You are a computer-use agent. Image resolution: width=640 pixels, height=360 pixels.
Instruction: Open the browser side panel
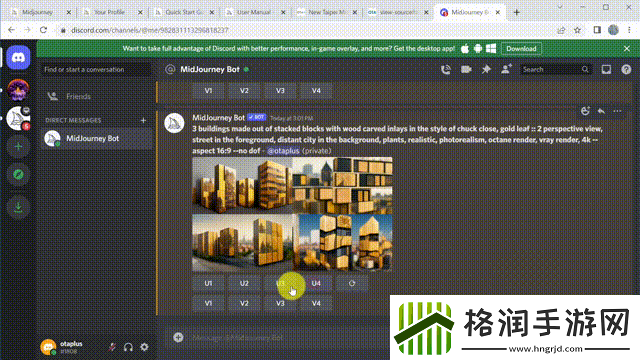pyautogui.click(x=597, y=30)
